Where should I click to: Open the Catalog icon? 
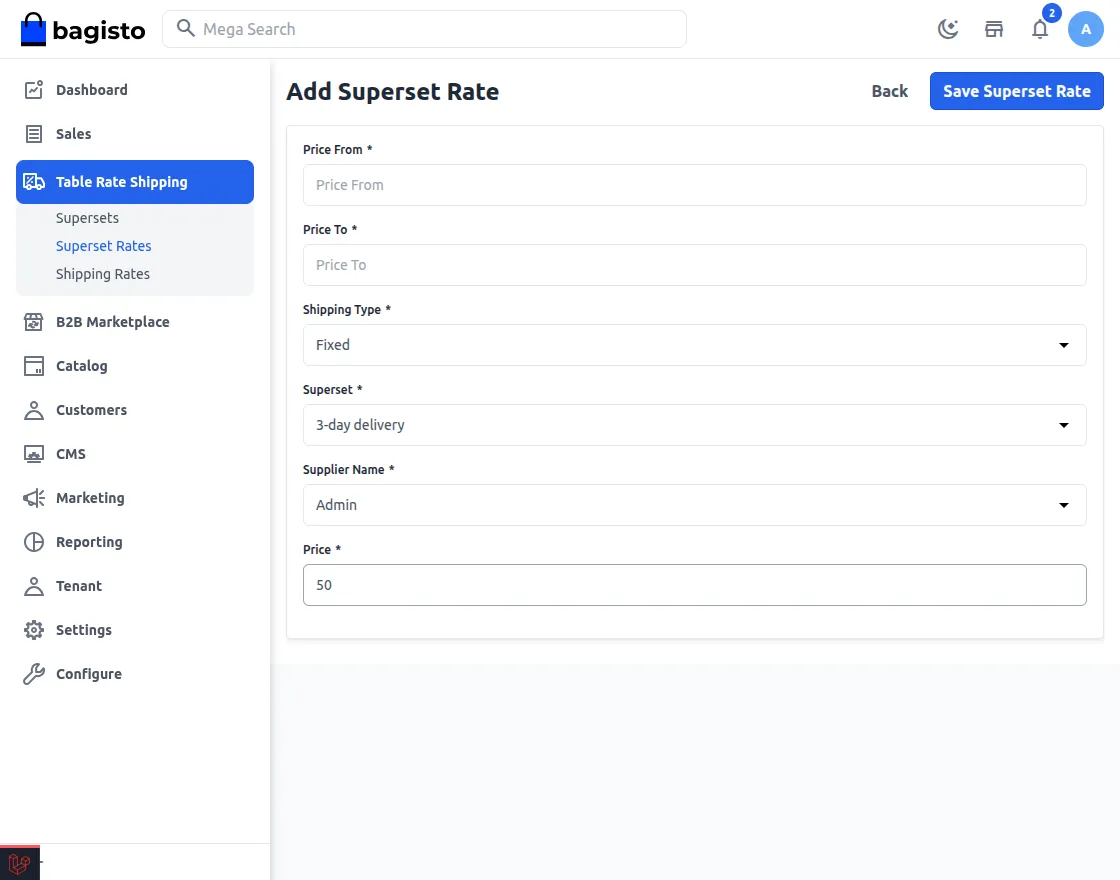[x=31, y=365]
